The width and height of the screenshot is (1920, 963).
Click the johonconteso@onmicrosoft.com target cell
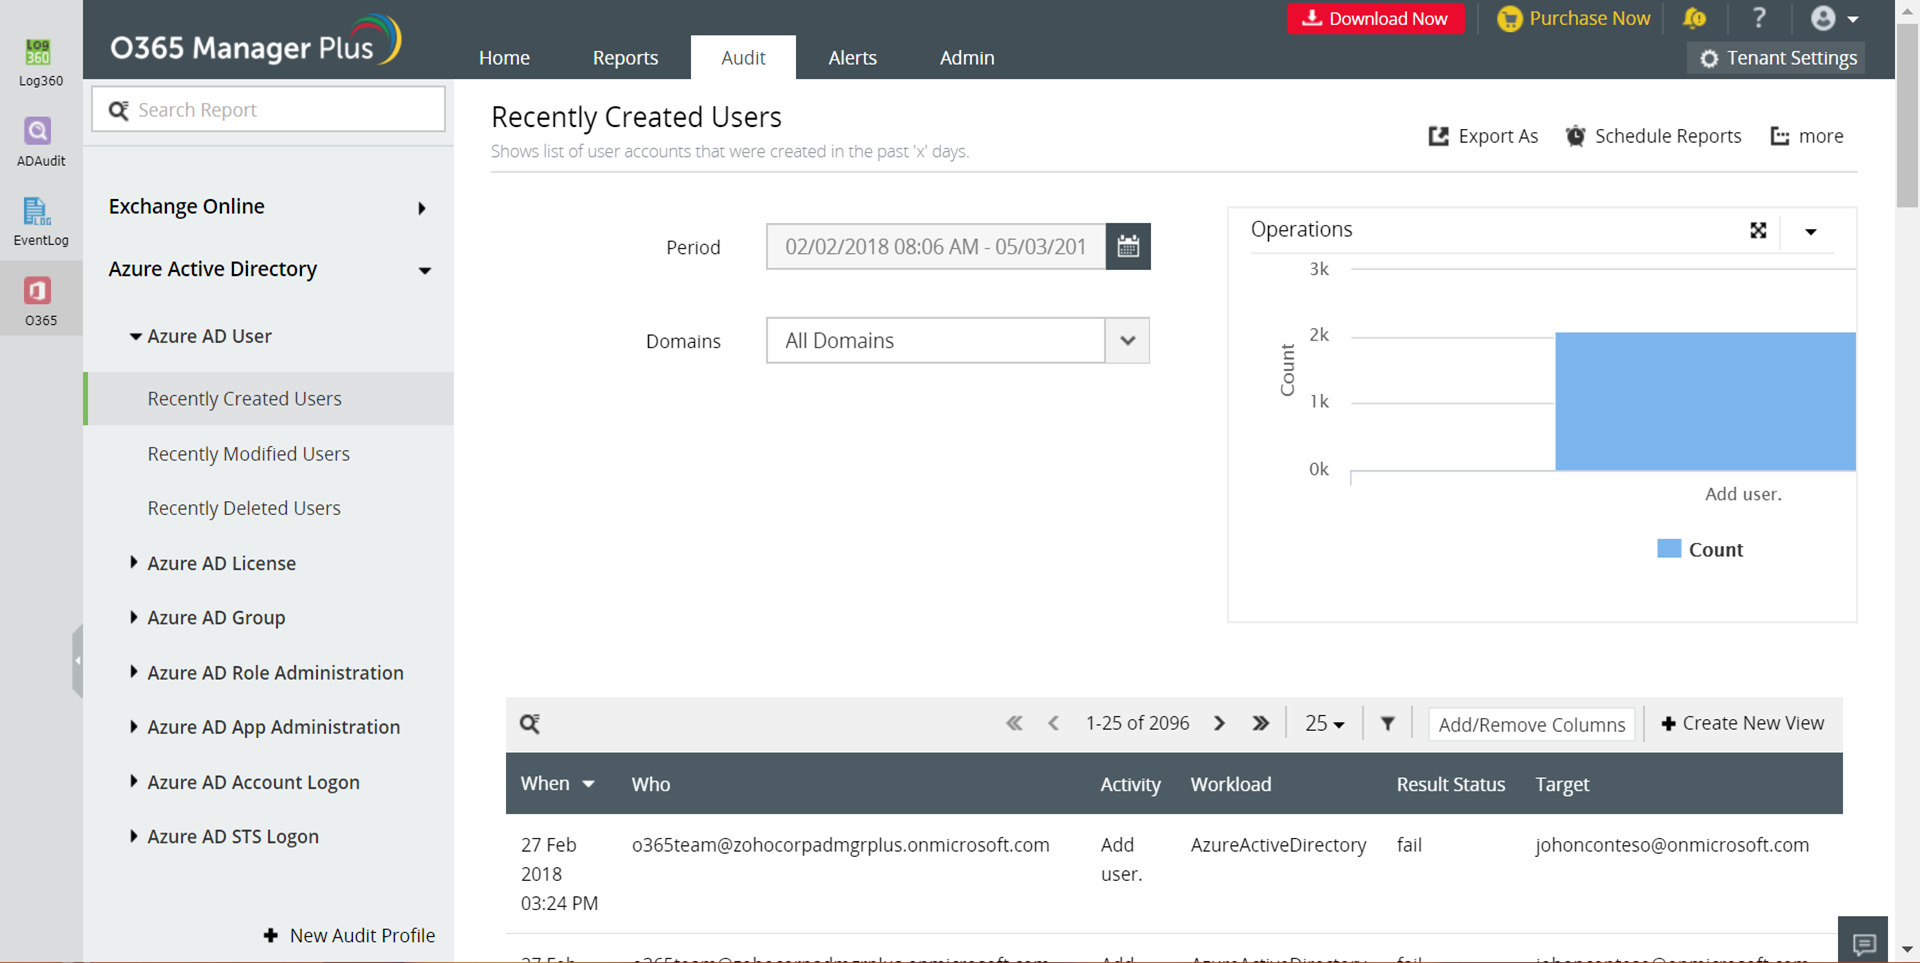coord(1672,845)
